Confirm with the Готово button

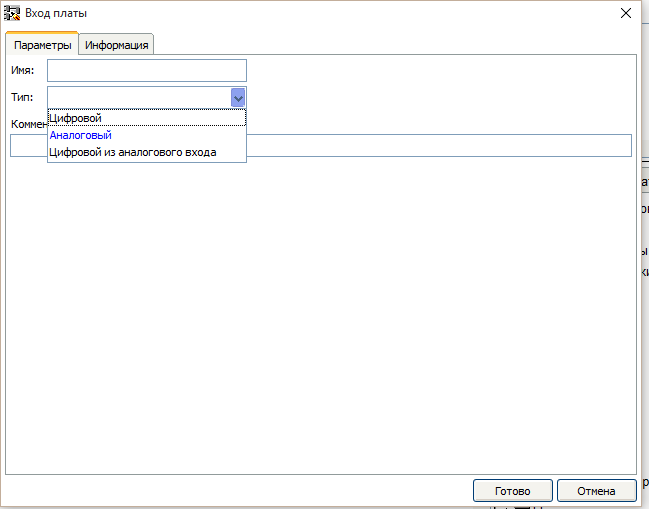coord(512,491)
